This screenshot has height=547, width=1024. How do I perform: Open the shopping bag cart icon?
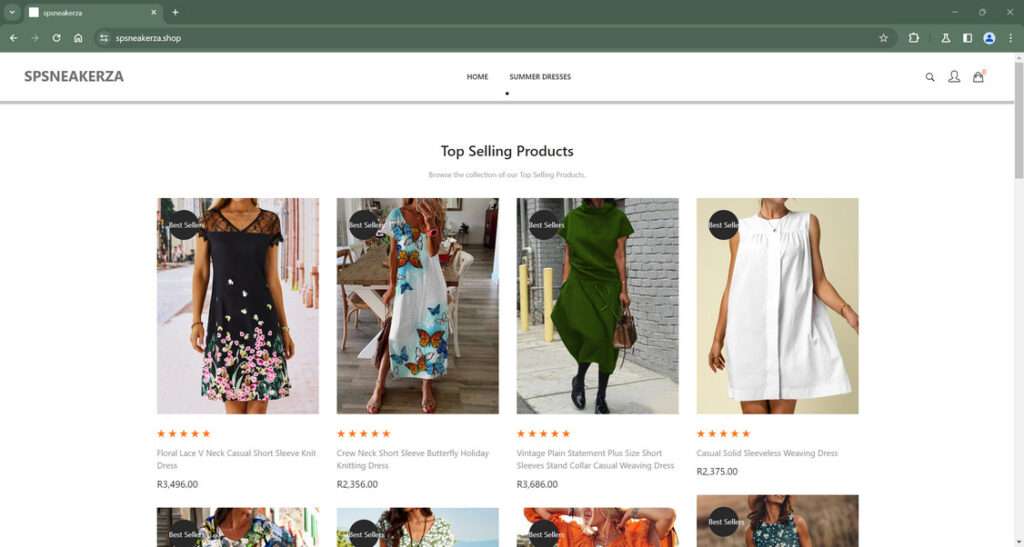click(x=978, y=77)
